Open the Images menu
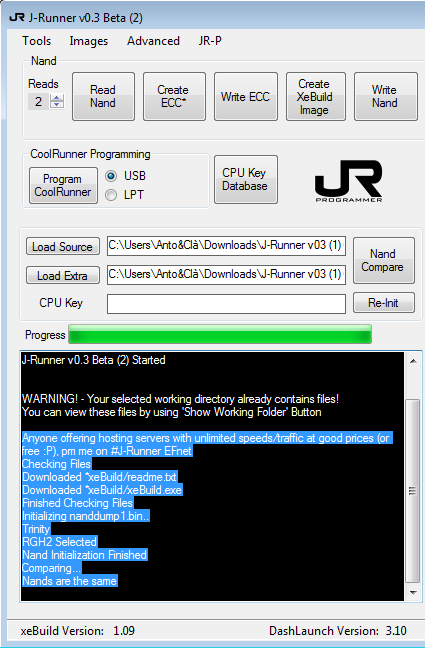Viewport: 425px width, 648px height. [88, 41]
